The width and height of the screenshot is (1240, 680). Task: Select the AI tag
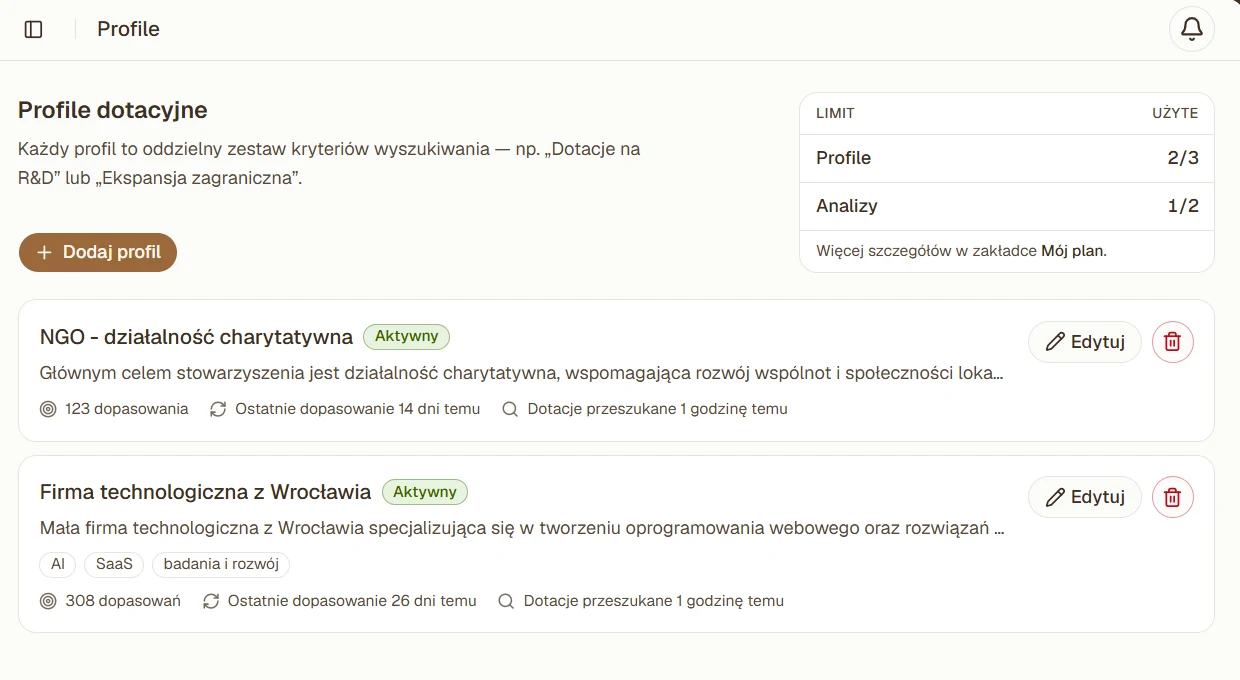click(58, 564)
